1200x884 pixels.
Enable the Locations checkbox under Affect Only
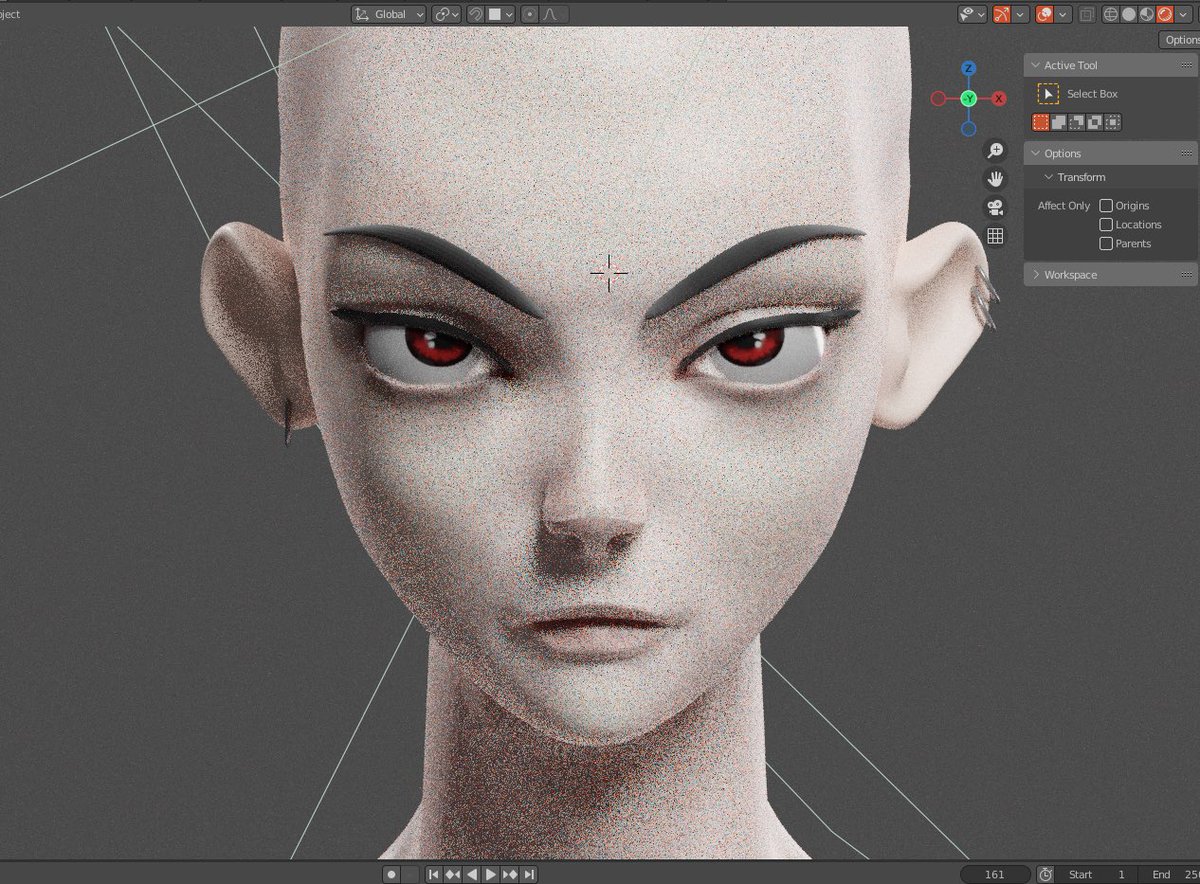pyautogui.click(x=1106, y=224)
